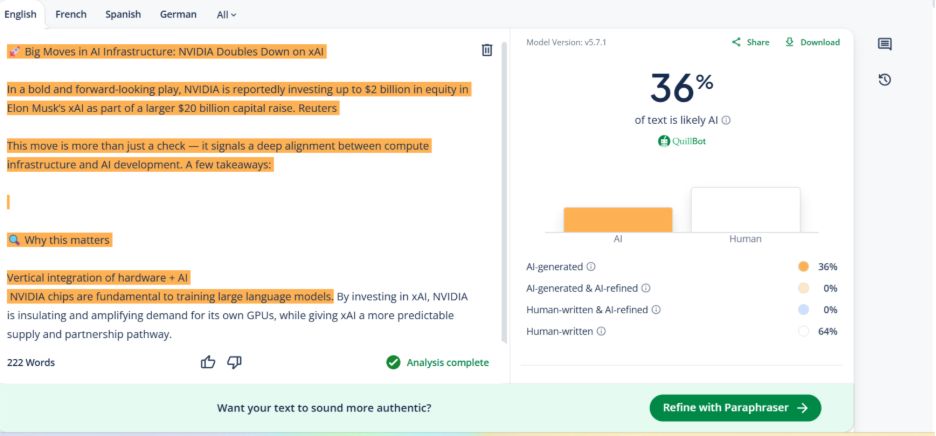Viewport: 936px width, 436px height.
Task: Select the Spanish language tab
Action: pyautogui.click(x=123, y=15)
